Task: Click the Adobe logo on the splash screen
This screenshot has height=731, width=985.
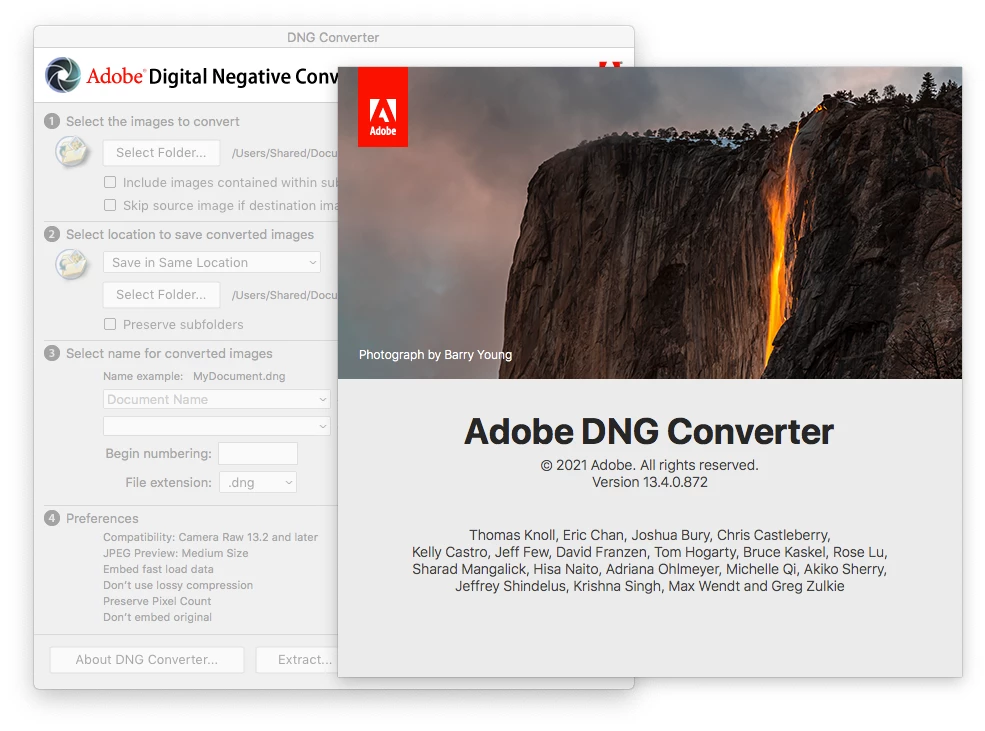Action: [383, 107]
